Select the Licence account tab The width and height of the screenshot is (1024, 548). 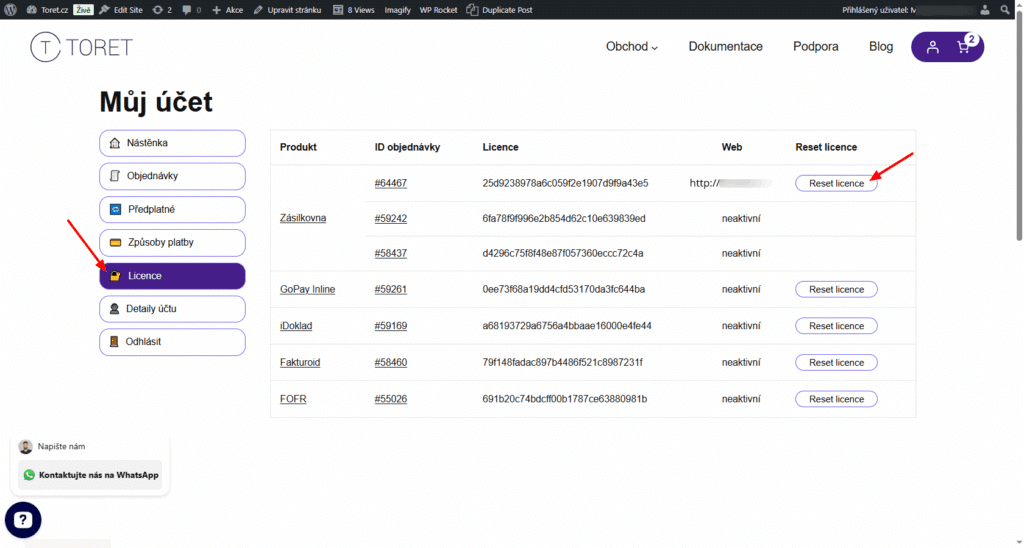[172, 276]
